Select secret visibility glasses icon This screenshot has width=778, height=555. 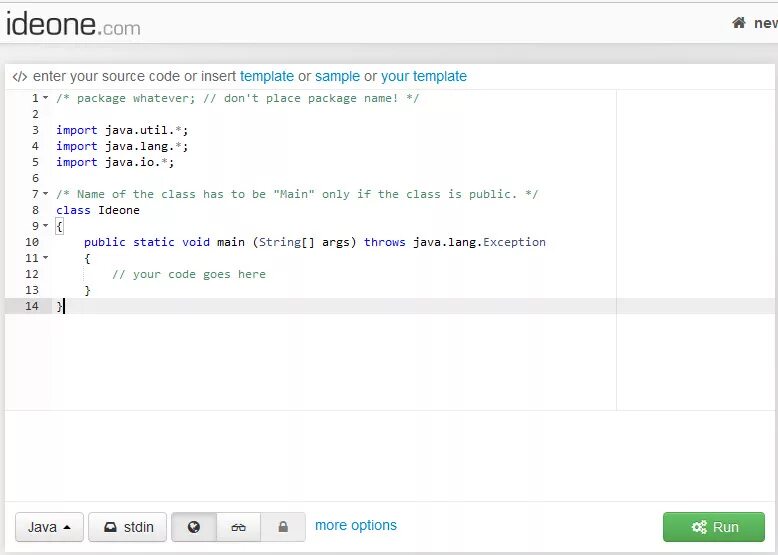pyautogui.click(x=238, y=527)
